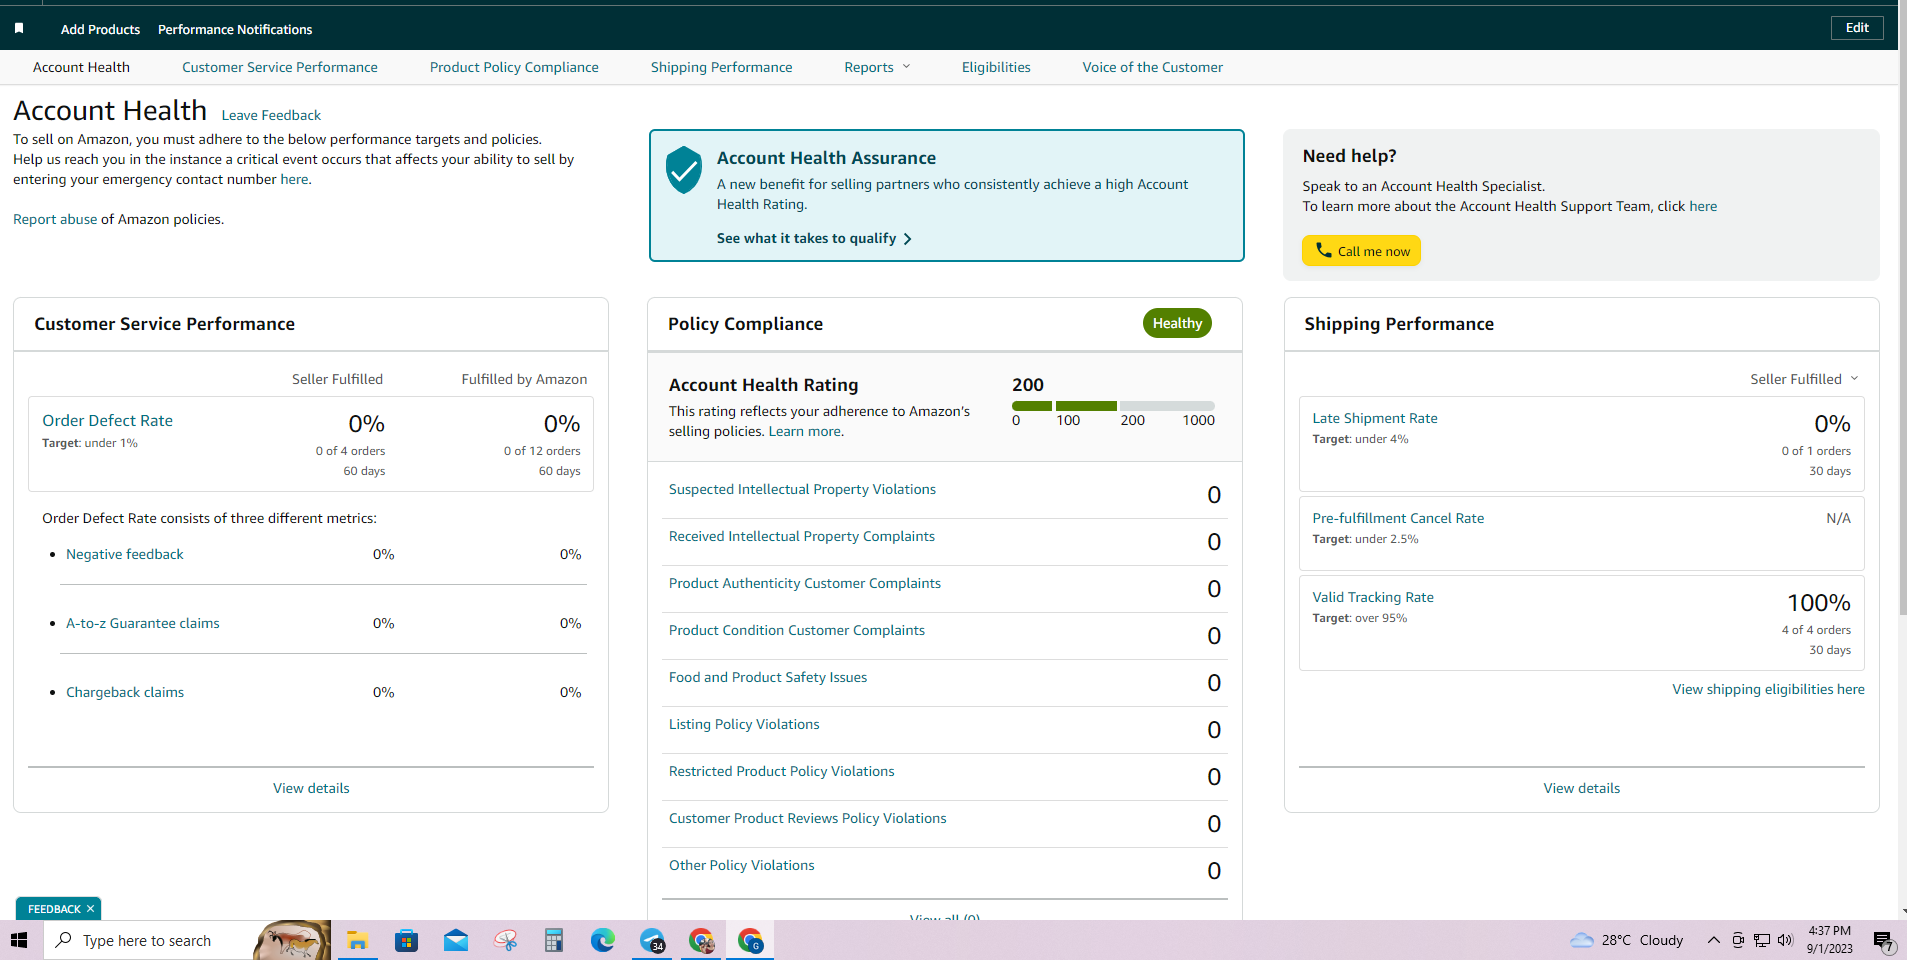
Task: Expand the Reports dropdown menu
Action: 877,67
